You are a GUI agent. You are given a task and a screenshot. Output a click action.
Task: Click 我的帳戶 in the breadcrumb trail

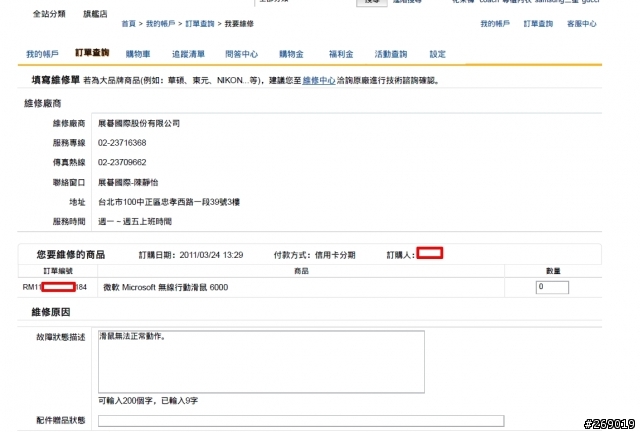point(160,24)
